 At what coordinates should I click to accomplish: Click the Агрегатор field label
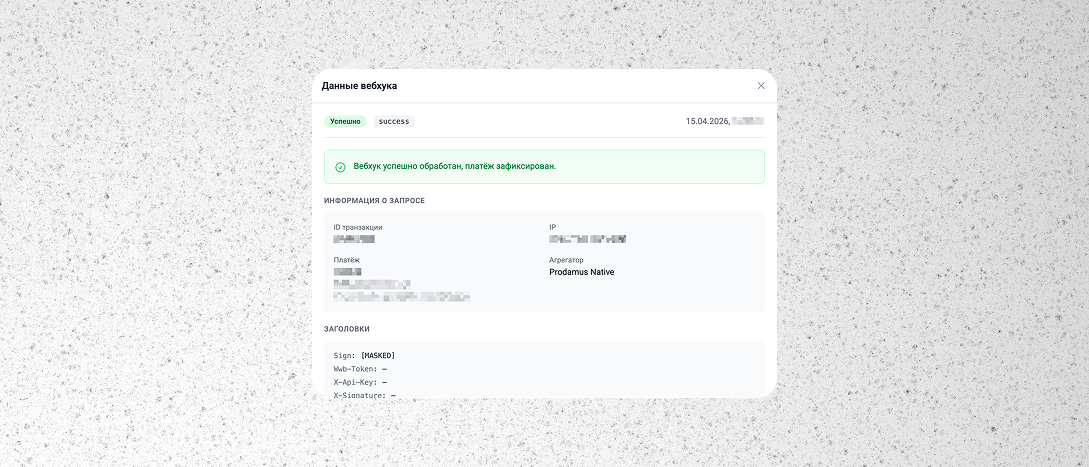(x=566, y=260)
